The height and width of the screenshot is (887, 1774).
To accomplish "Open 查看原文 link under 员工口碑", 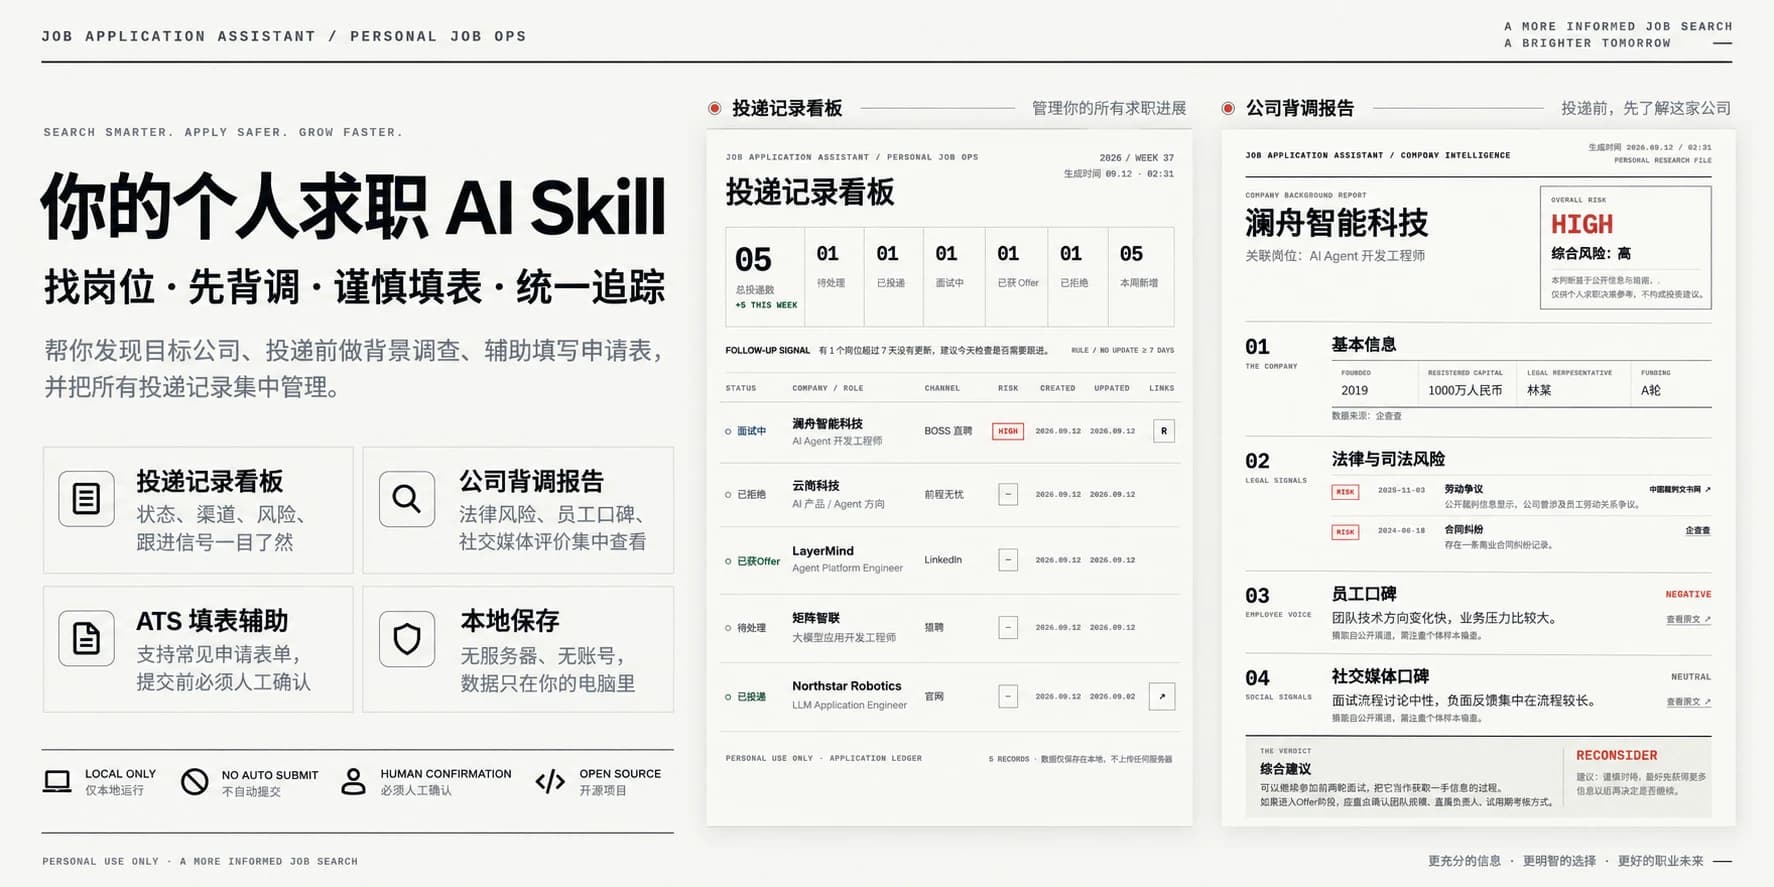I will [x=1688, y=619].
